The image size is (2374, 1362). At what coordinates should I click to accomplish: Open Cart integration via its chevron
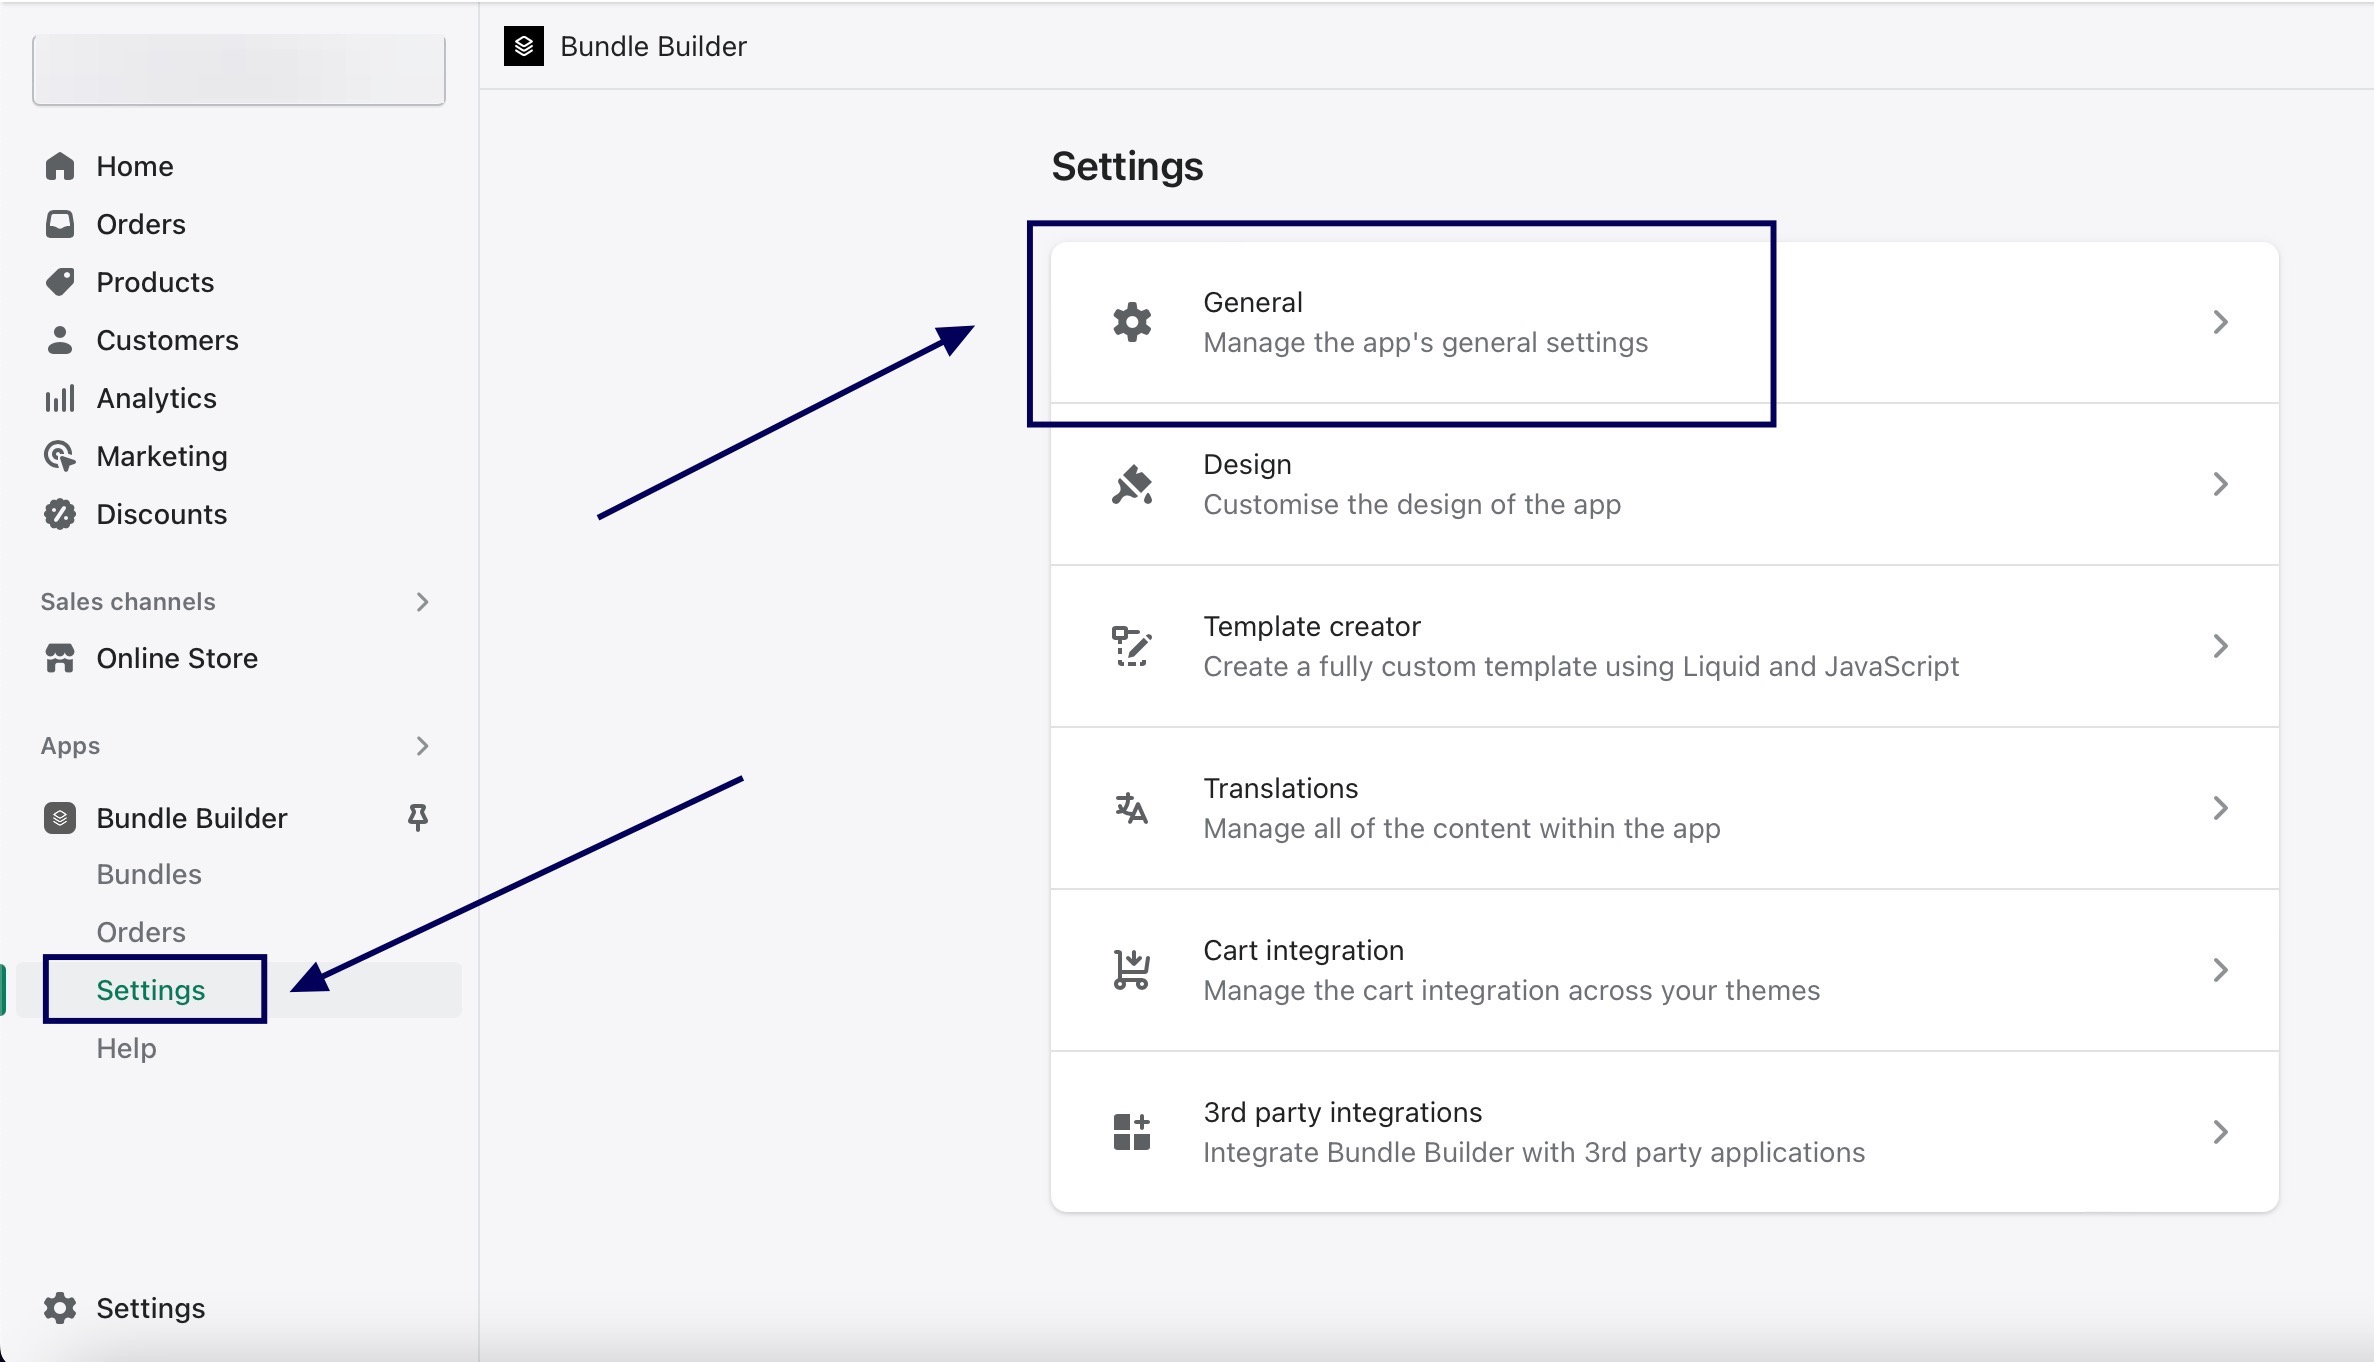click(2220, 970)
